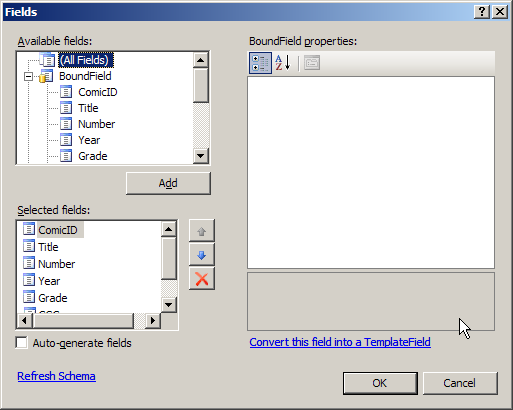Image resolution: width=513 pixels, height=410 pixels.
Task: Click the empty BoundField properties grid
Action: point(371,172)
